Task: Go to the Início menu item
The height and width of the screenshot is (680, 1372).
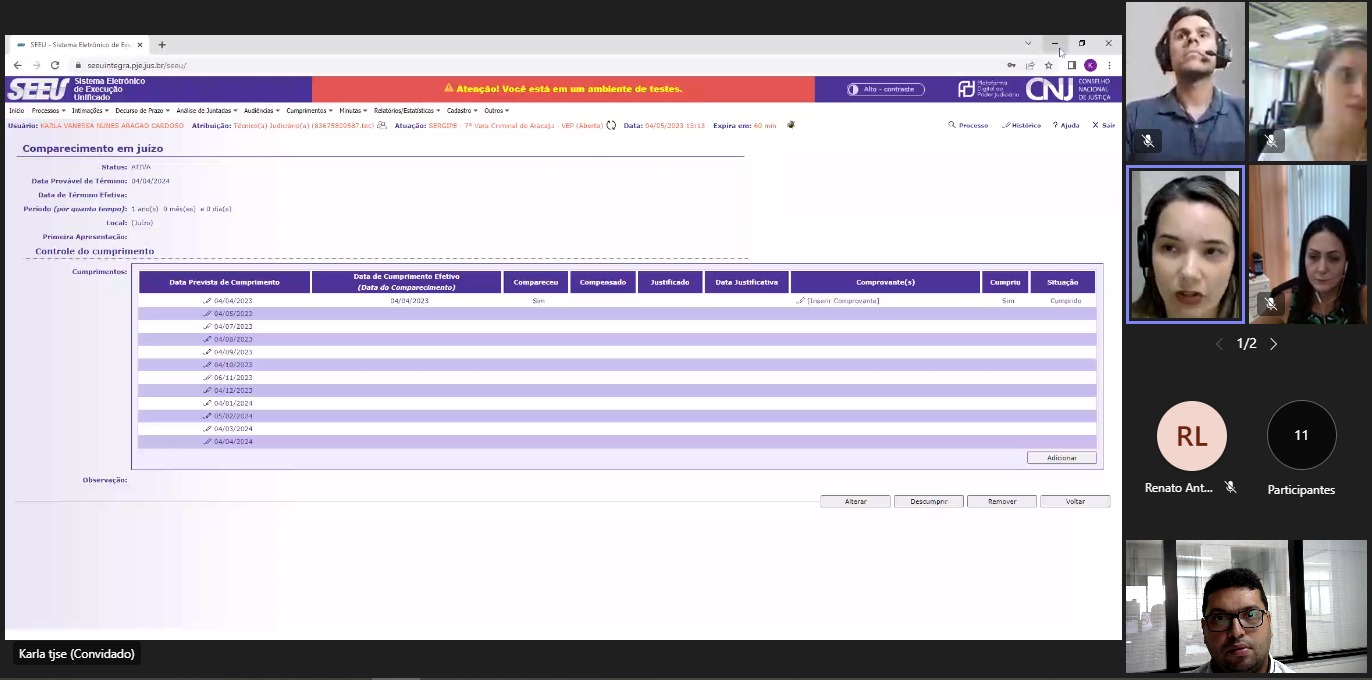Action: [x=16, y=111]
